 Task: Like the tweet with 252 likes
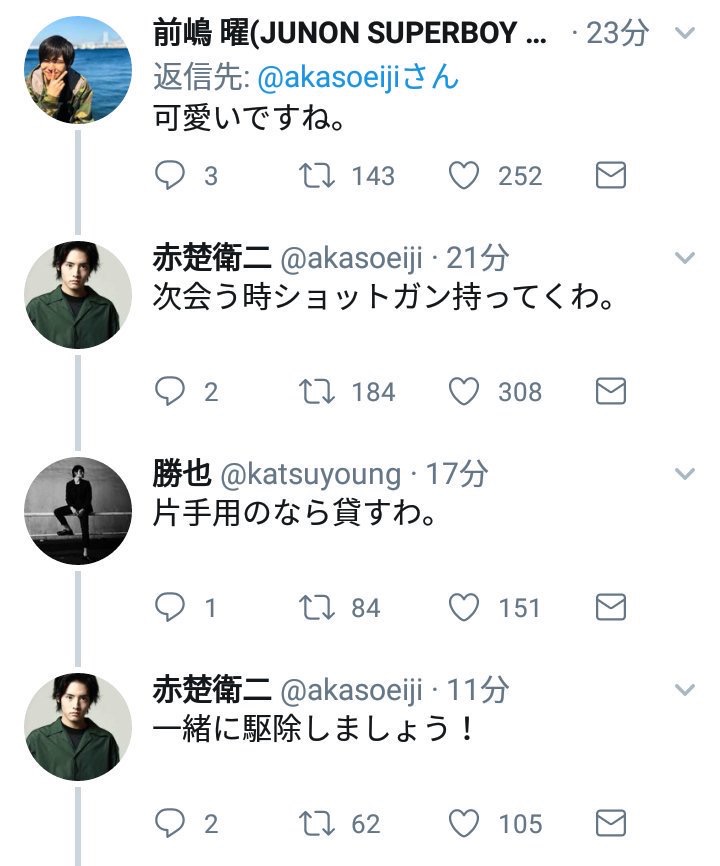(463, 176)
